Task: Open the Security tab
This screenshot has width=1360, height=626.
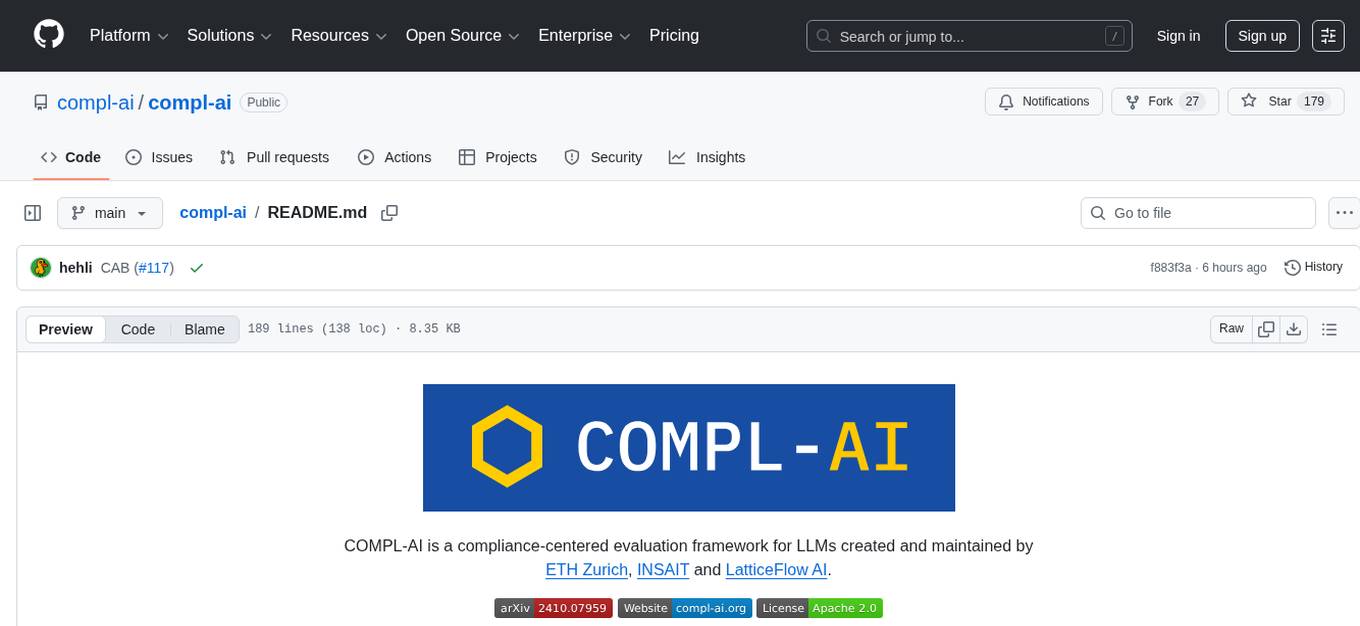Action: click(603, 157)
